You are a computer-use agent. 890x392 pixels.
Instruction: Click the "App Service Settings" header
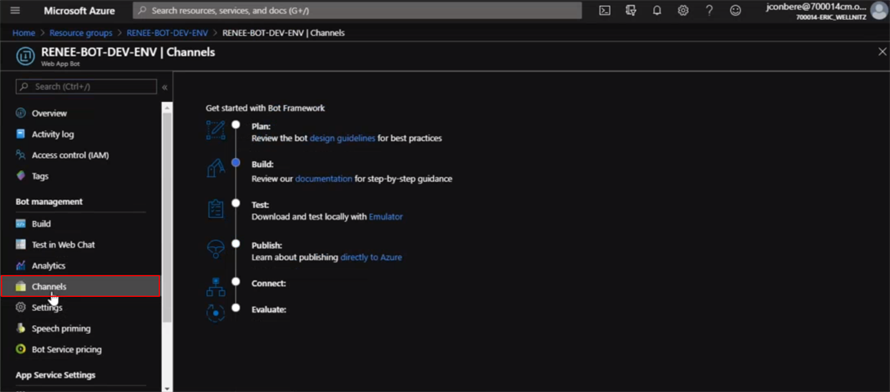click(x=56, y=375)
